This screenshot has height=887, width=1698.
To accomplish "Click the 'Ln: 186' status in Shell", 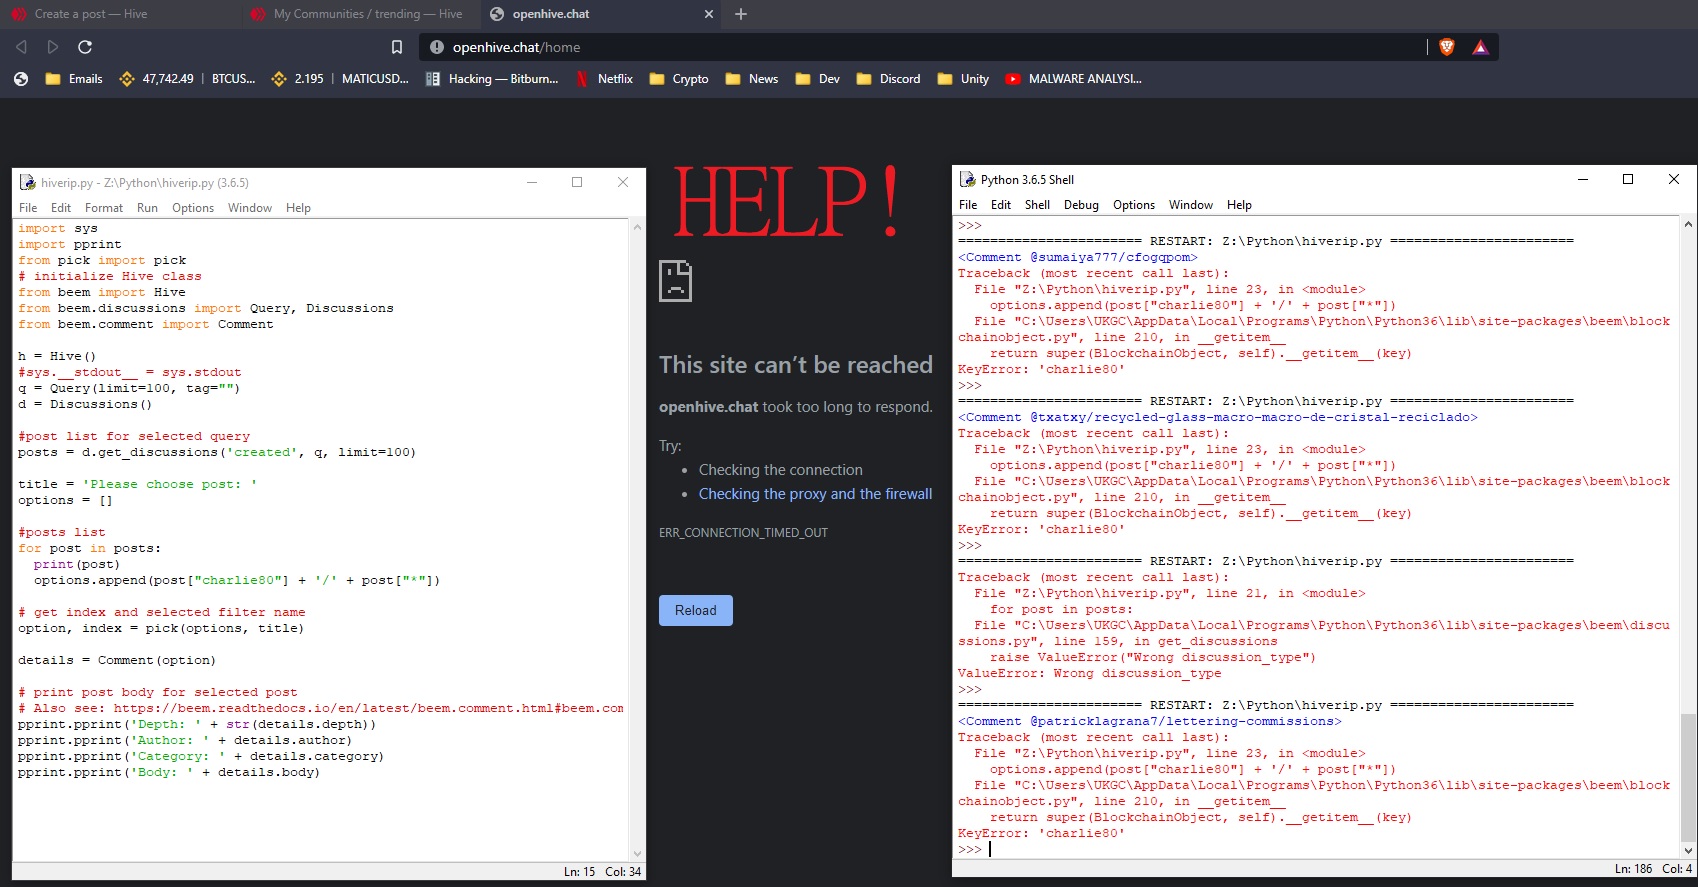I will click(1633, 869).
